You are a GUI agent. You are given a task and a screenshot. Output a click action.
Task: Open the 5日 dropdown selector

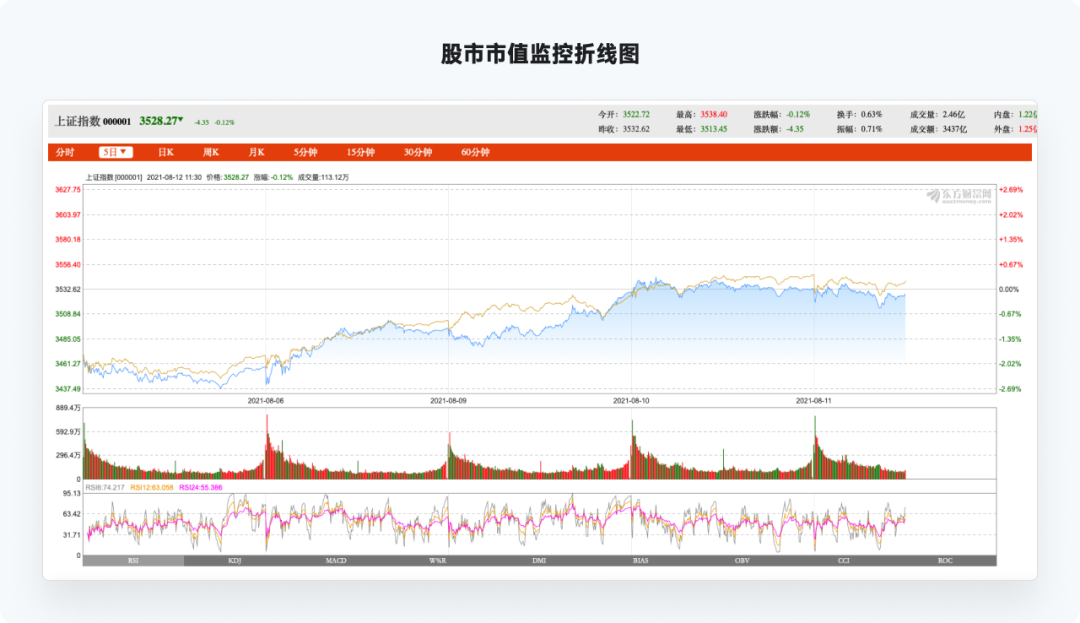coord(115,152)
